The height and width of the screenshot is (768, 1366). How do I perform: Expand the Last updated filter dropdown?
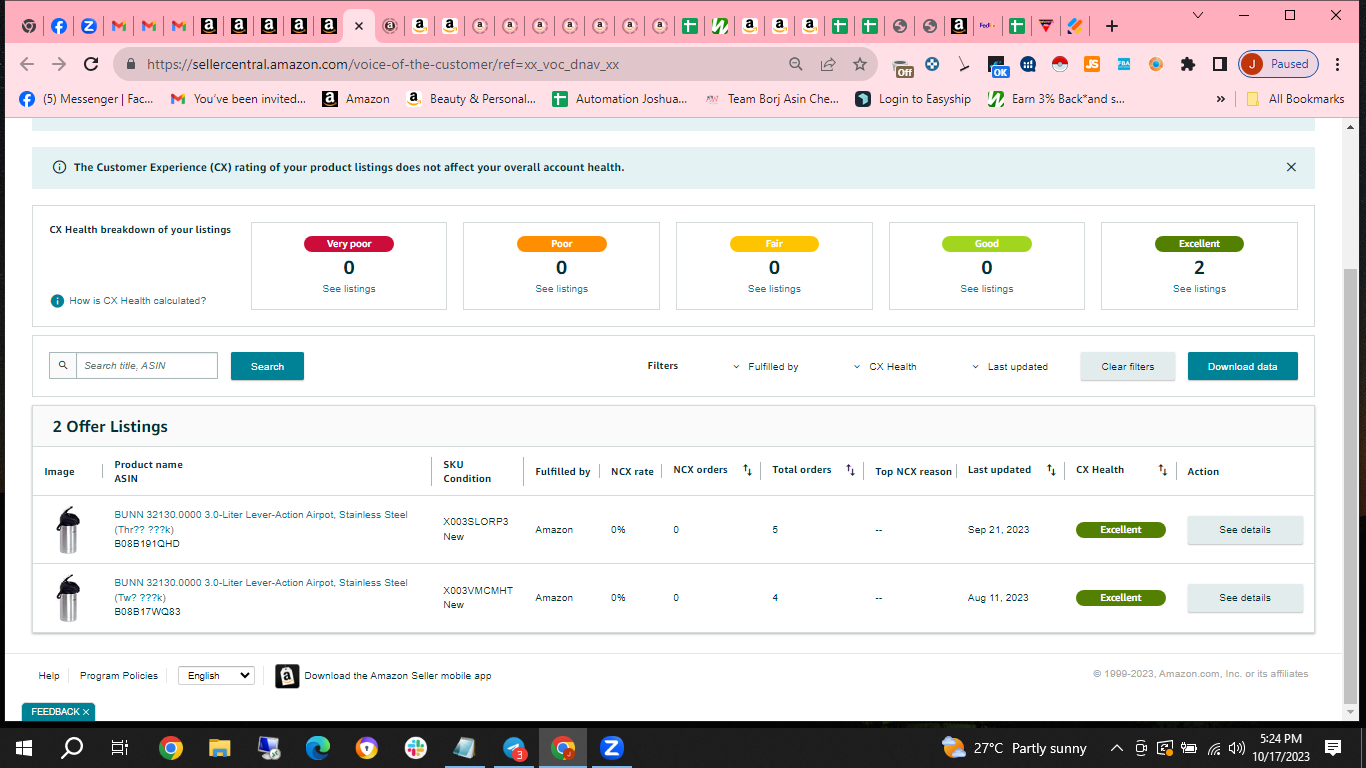tap(1010, 367)
